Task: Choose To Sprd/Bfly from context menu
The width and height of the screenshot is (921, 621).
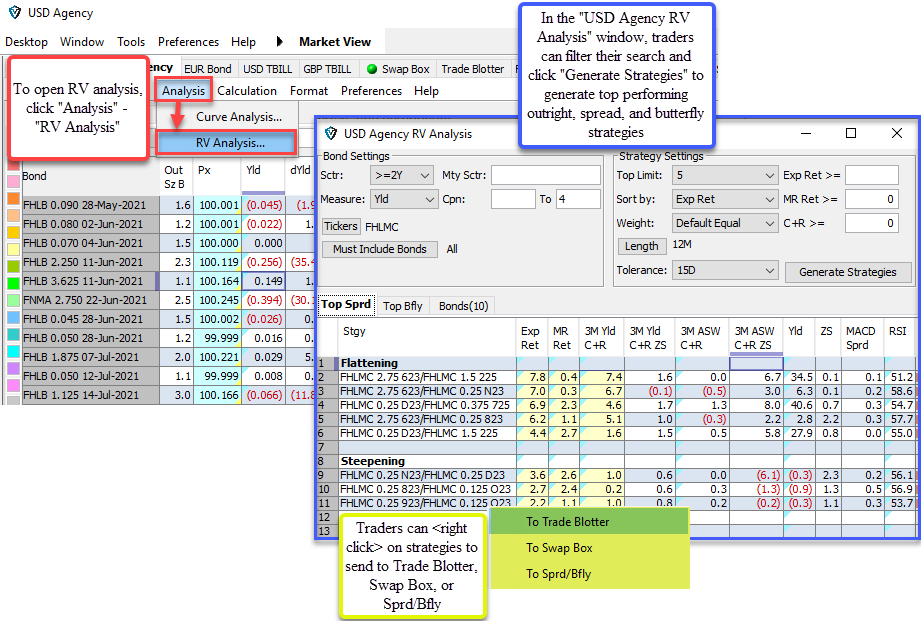Action: 589,574
